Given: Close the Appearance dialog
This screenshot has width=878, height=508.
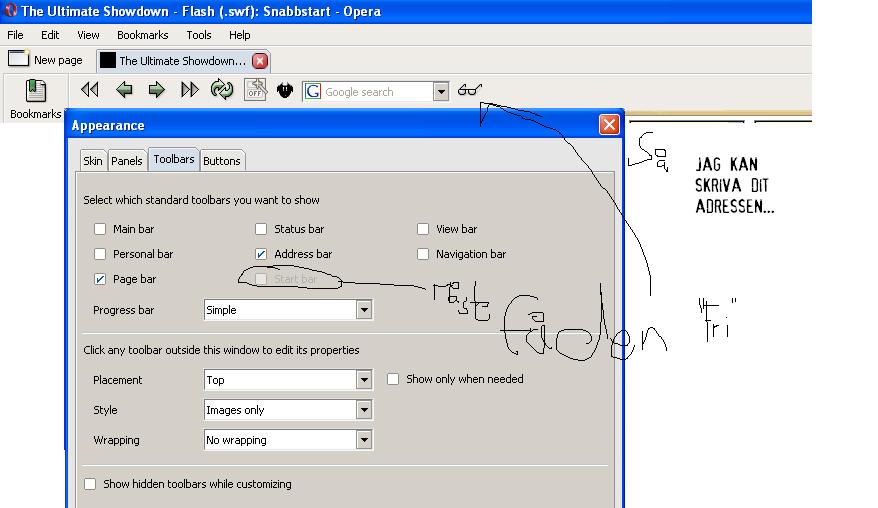Looking at the screenshot, I should (x=609, y=124).
